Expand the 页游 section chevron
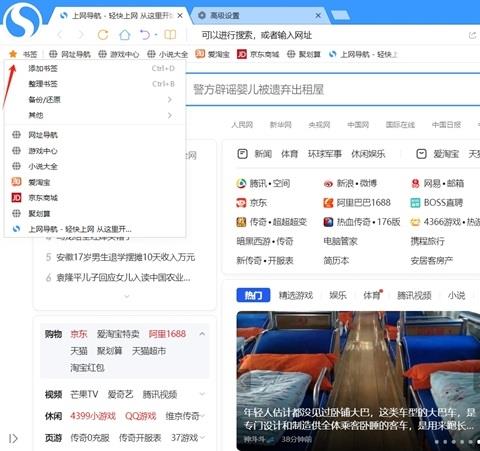The height and width of the screenshot is (451, 480). [202, 437]
